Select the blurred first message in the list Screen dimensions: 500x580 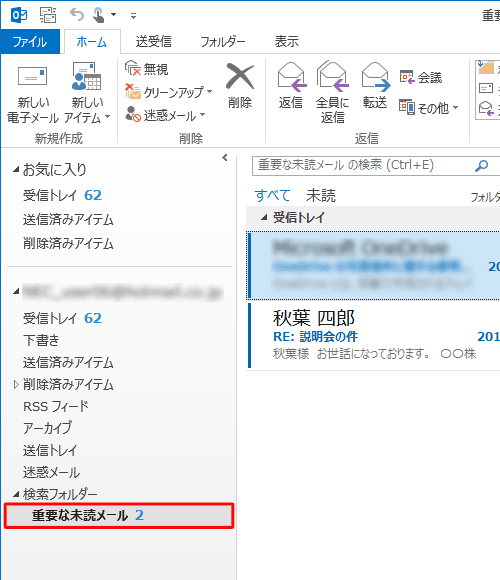click(x=374, y=266)
